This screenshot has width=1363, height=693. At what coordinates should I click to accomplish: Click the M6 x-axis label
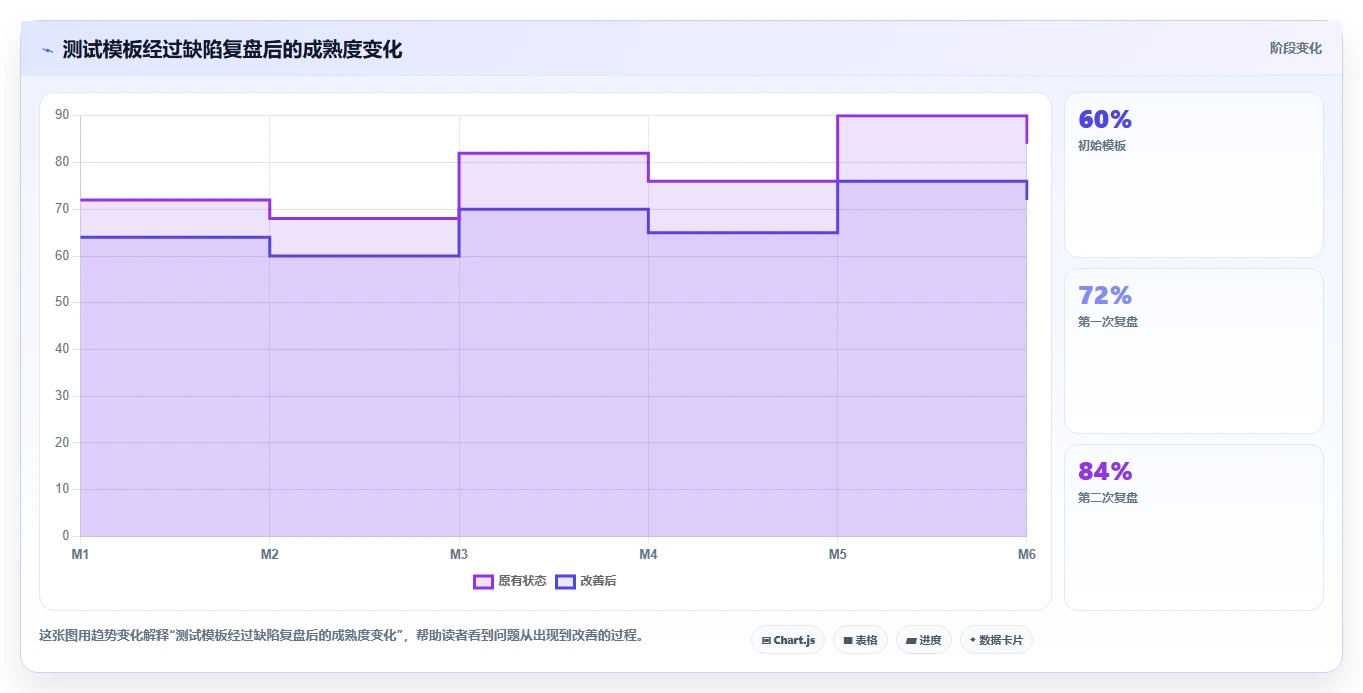1026,553
